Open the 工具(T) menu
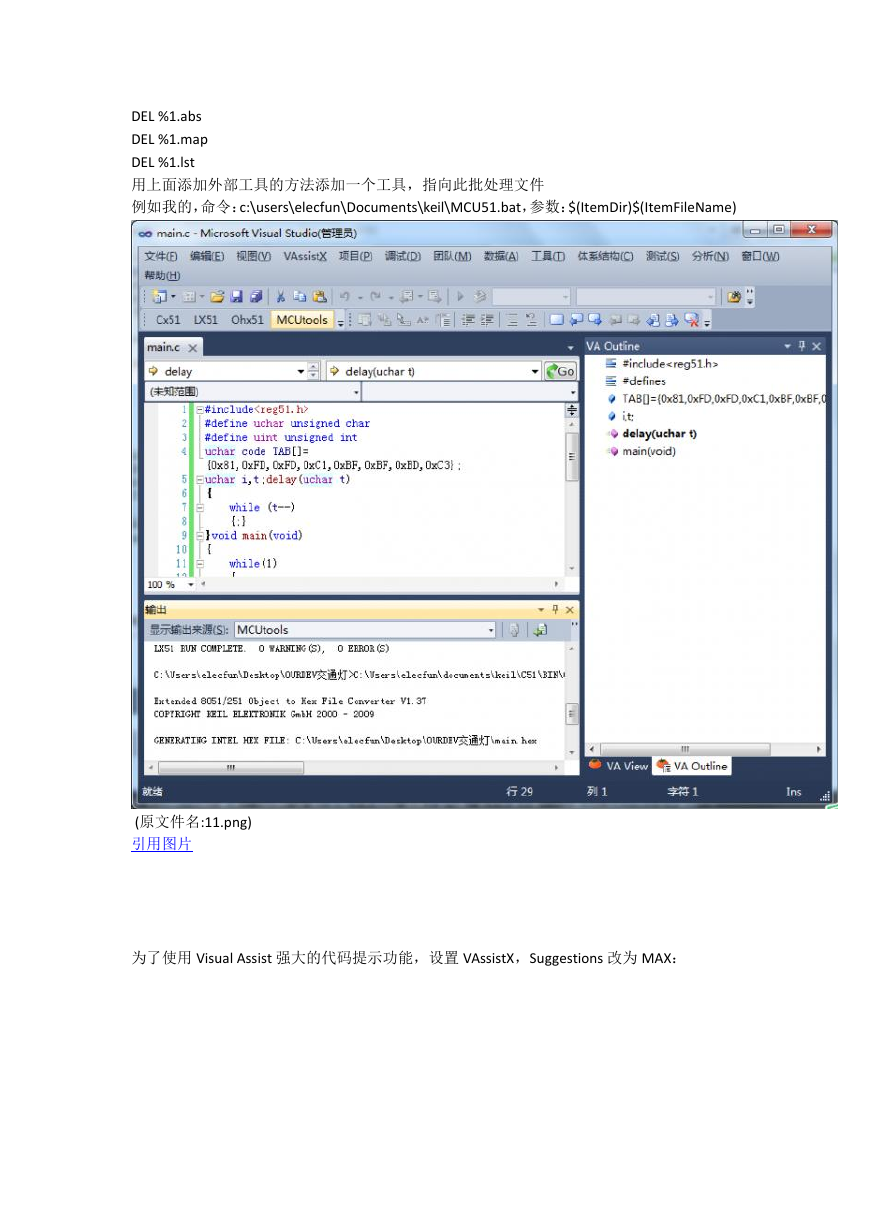 point(548,256)
